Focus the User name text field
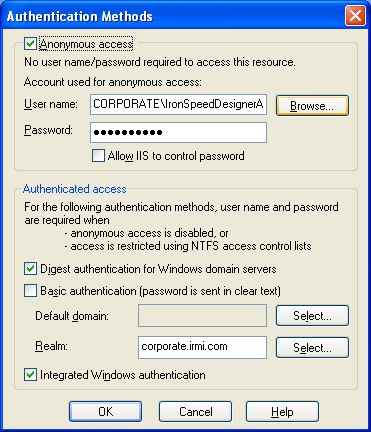This screenshot has width=371, height=432. tap(178, 104)
